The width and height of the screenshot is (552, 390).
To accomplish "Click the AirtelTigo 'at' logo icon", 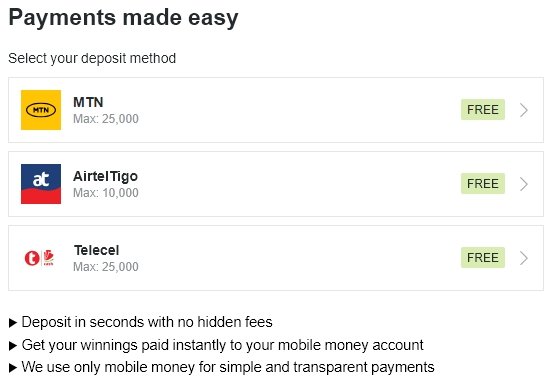I will (x=41, y=184).
